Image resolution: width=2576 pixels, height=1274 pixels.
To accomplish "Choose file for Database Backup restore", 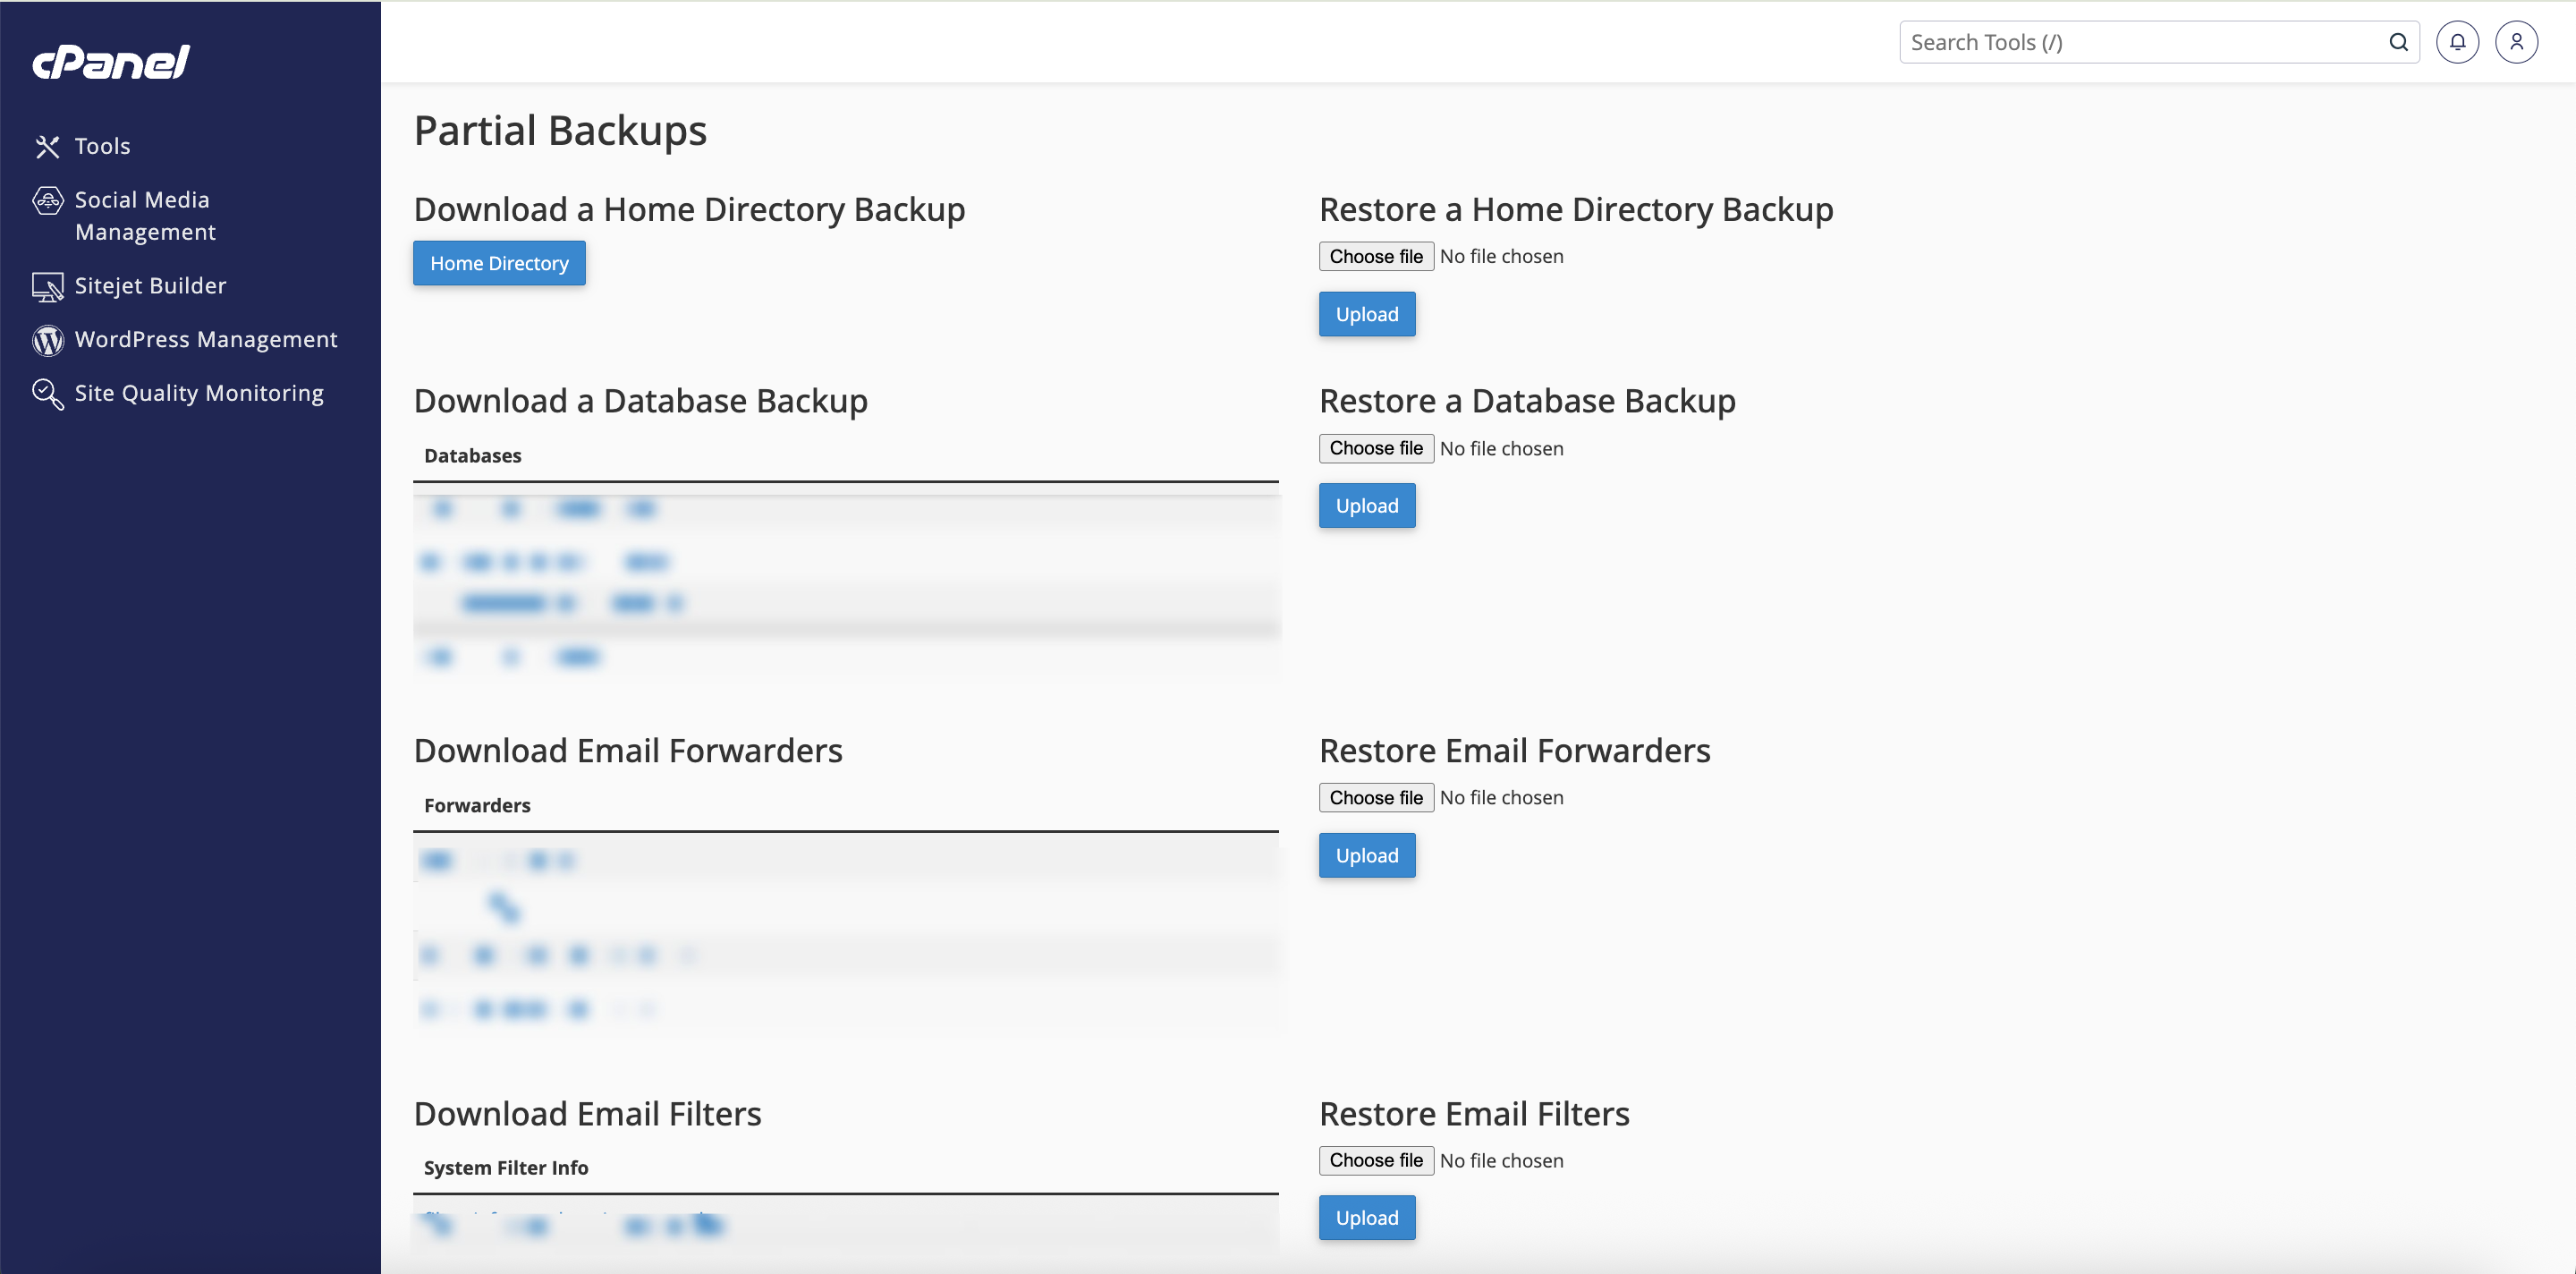I will point(1375,448).
